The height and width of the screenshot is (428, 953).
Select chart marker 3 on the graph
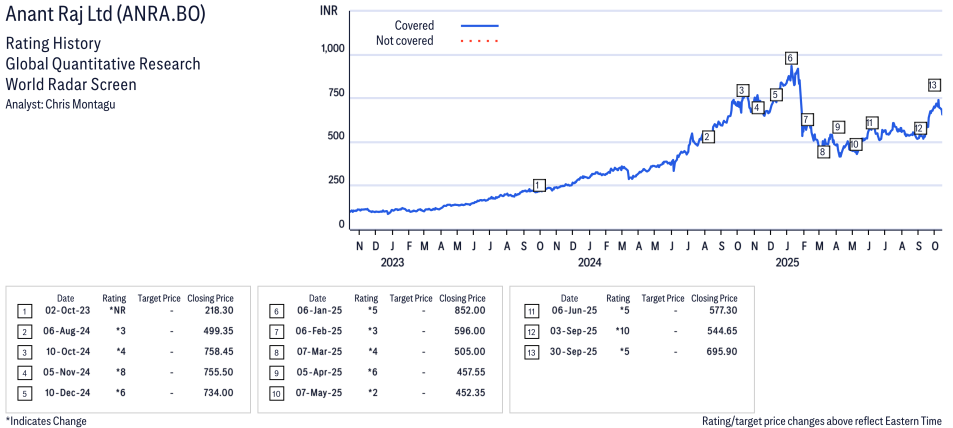coord(741,91)
